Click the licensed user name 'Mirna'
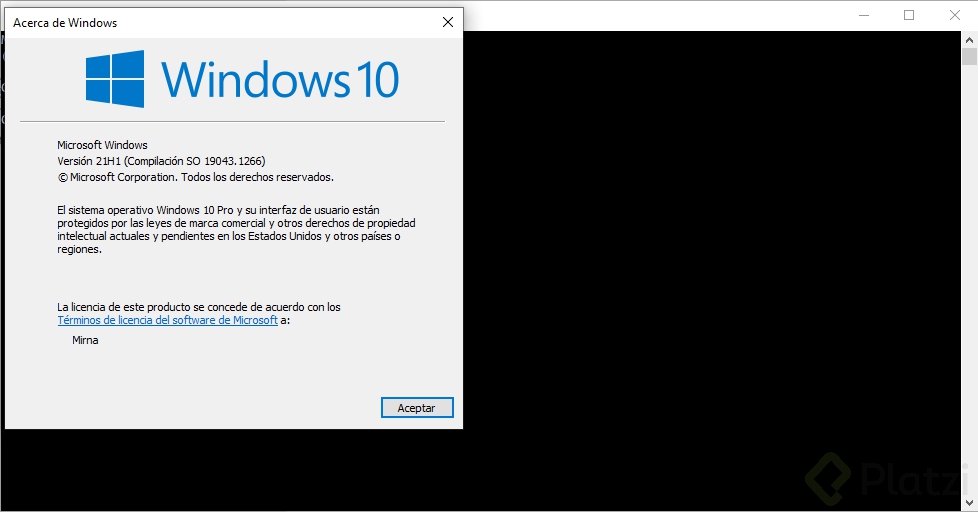 [85, 340]
